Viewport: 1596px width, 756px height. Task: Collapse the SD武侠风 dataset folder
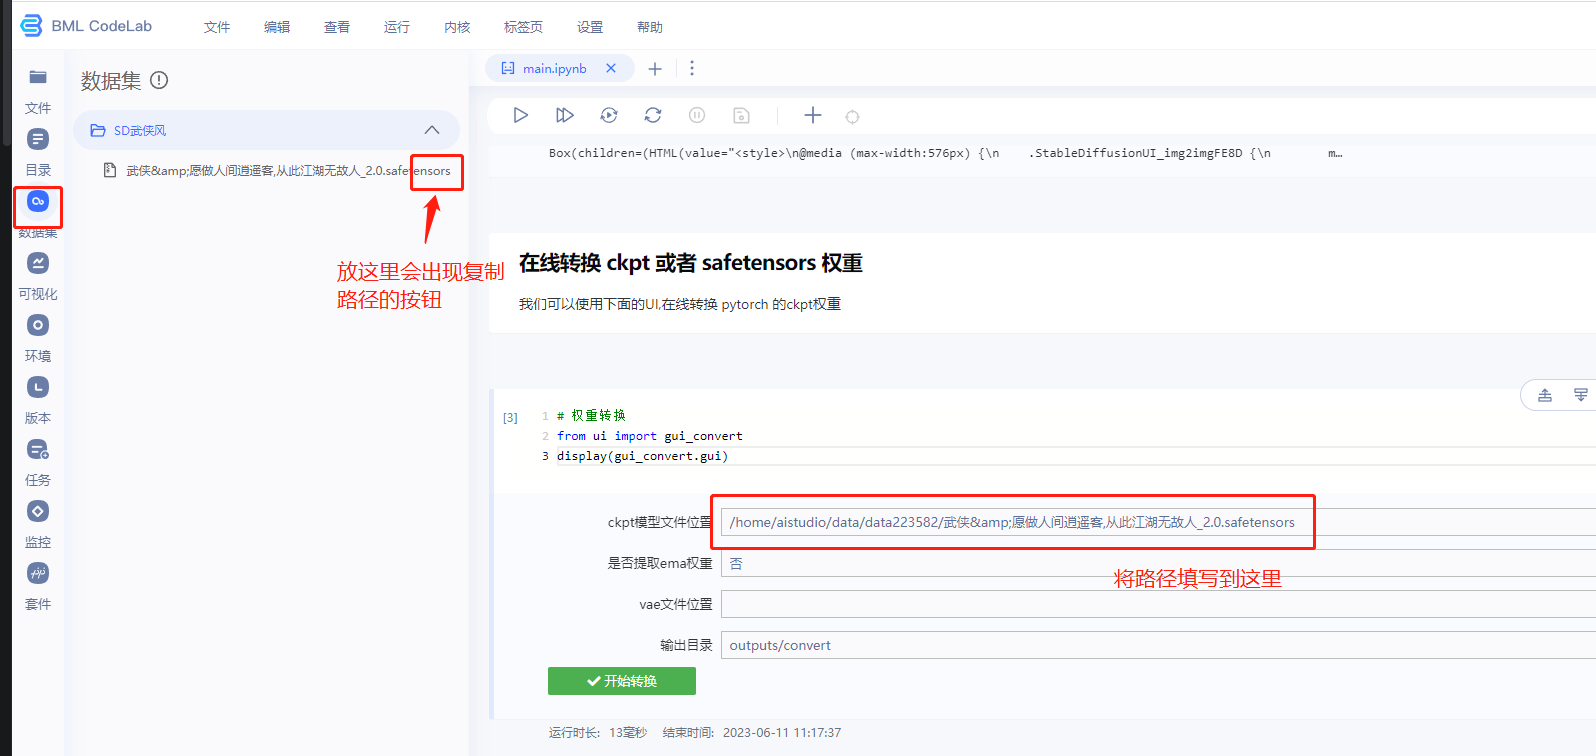(x=432, y=130)
